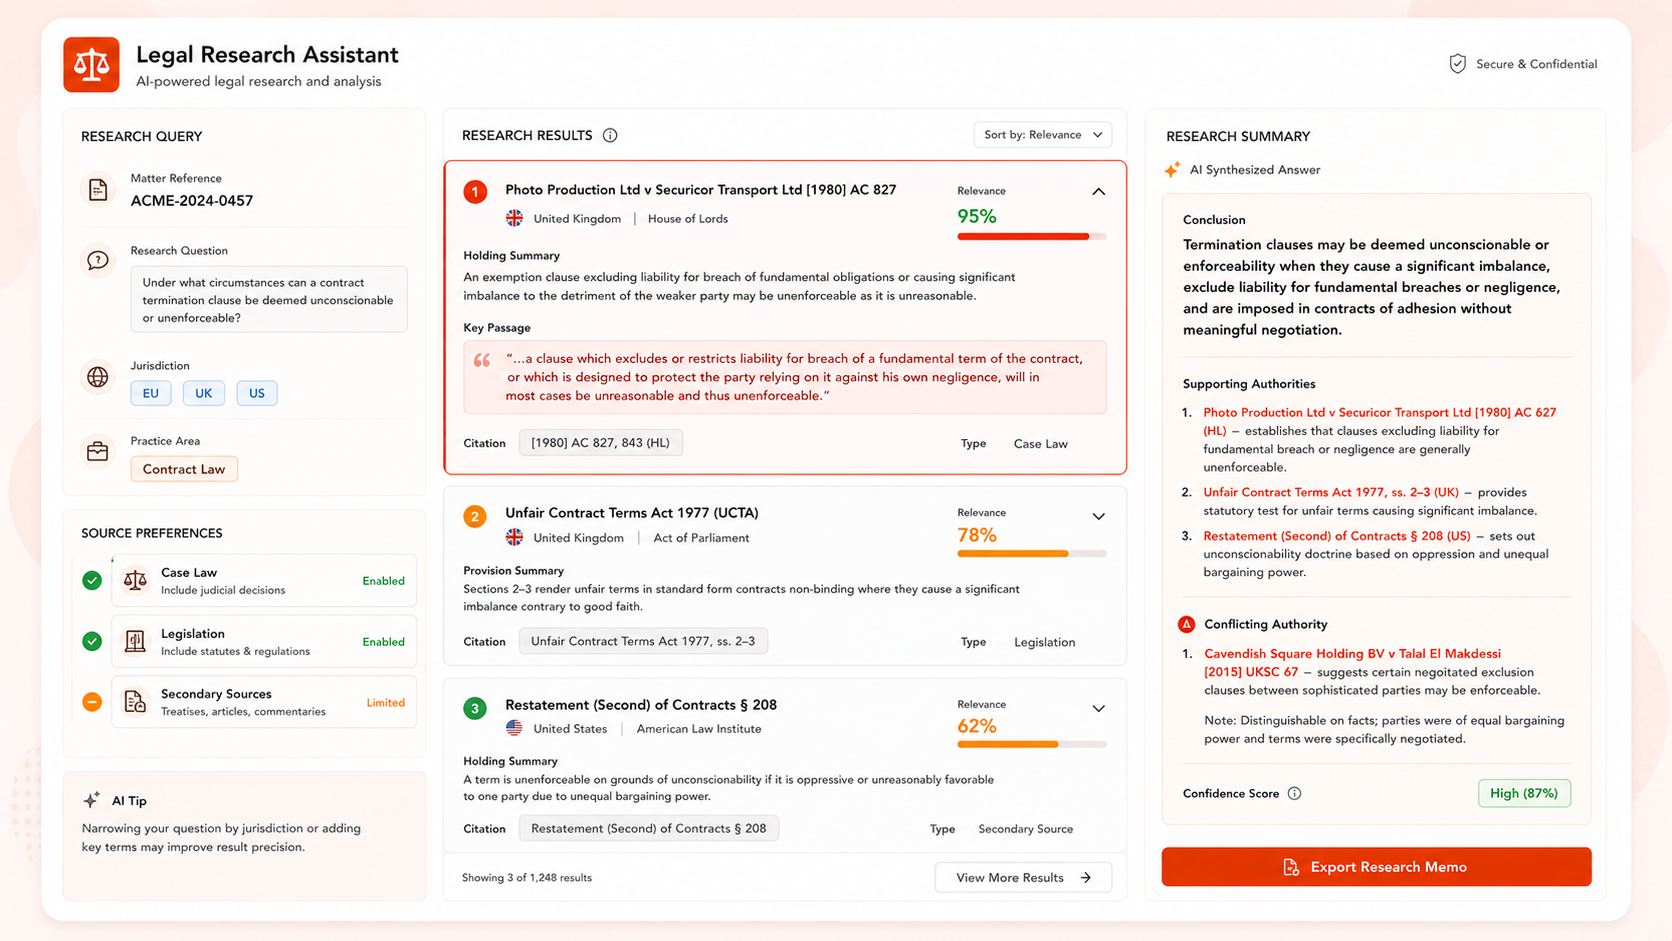Open the Sort by Relevance dropdown

[x=1043, y=135]
